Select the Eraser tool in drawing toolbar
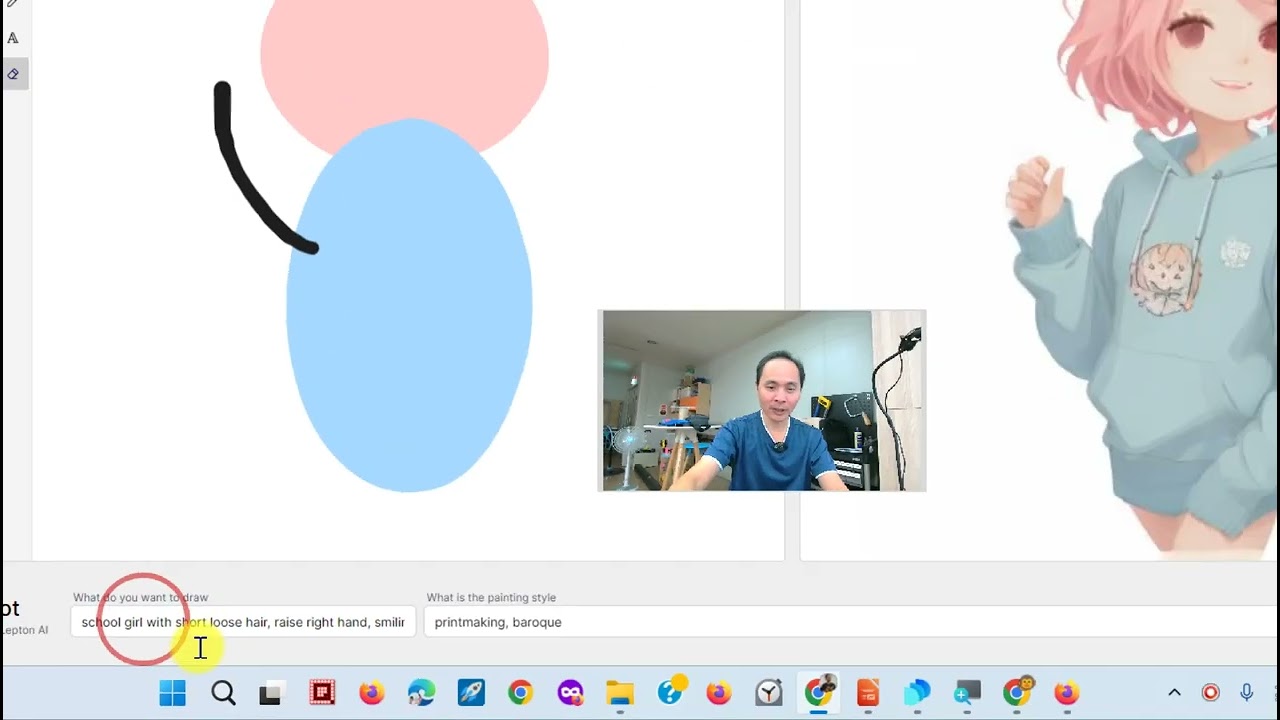This screenshot has width=1280, height=720. 13,74
